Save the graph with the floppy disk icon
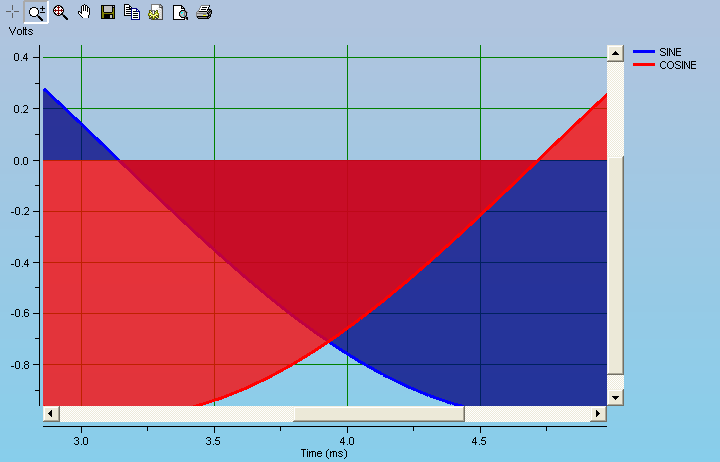 tap(108, 13)
